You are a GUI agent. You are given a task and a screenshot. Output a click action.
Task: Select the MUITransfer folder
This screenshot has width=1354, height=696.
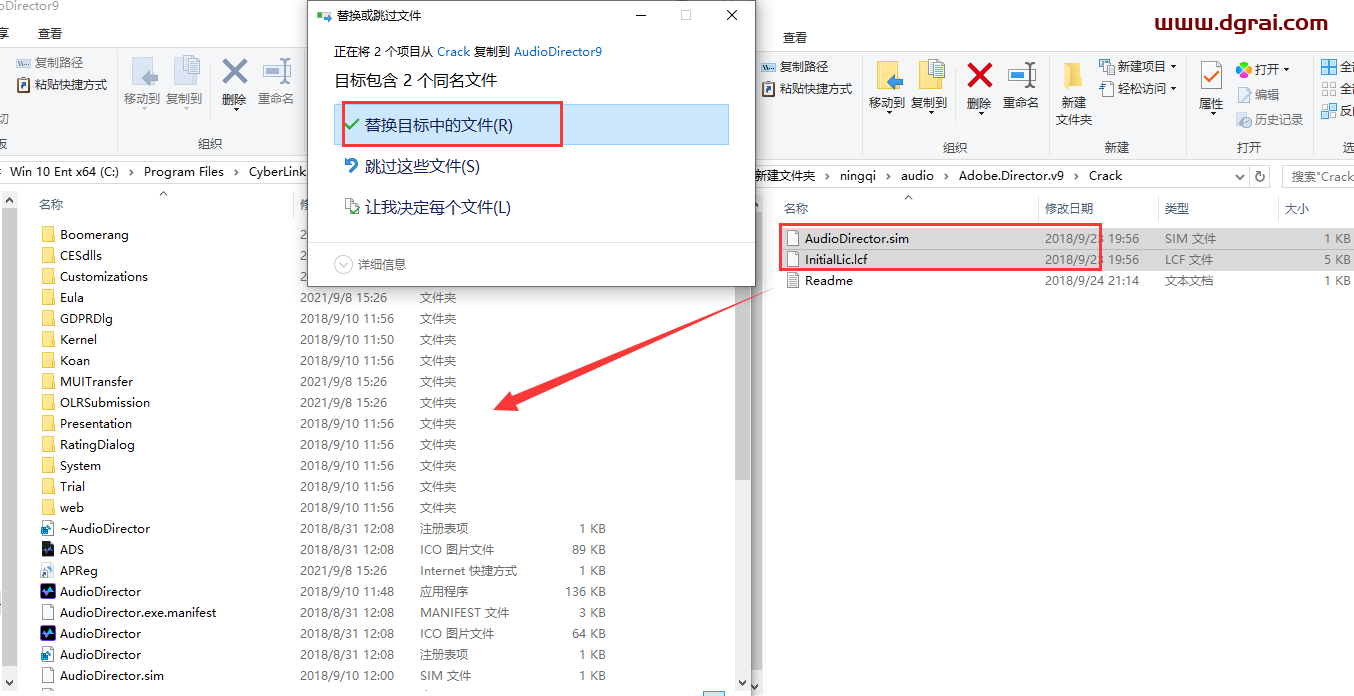96,381
